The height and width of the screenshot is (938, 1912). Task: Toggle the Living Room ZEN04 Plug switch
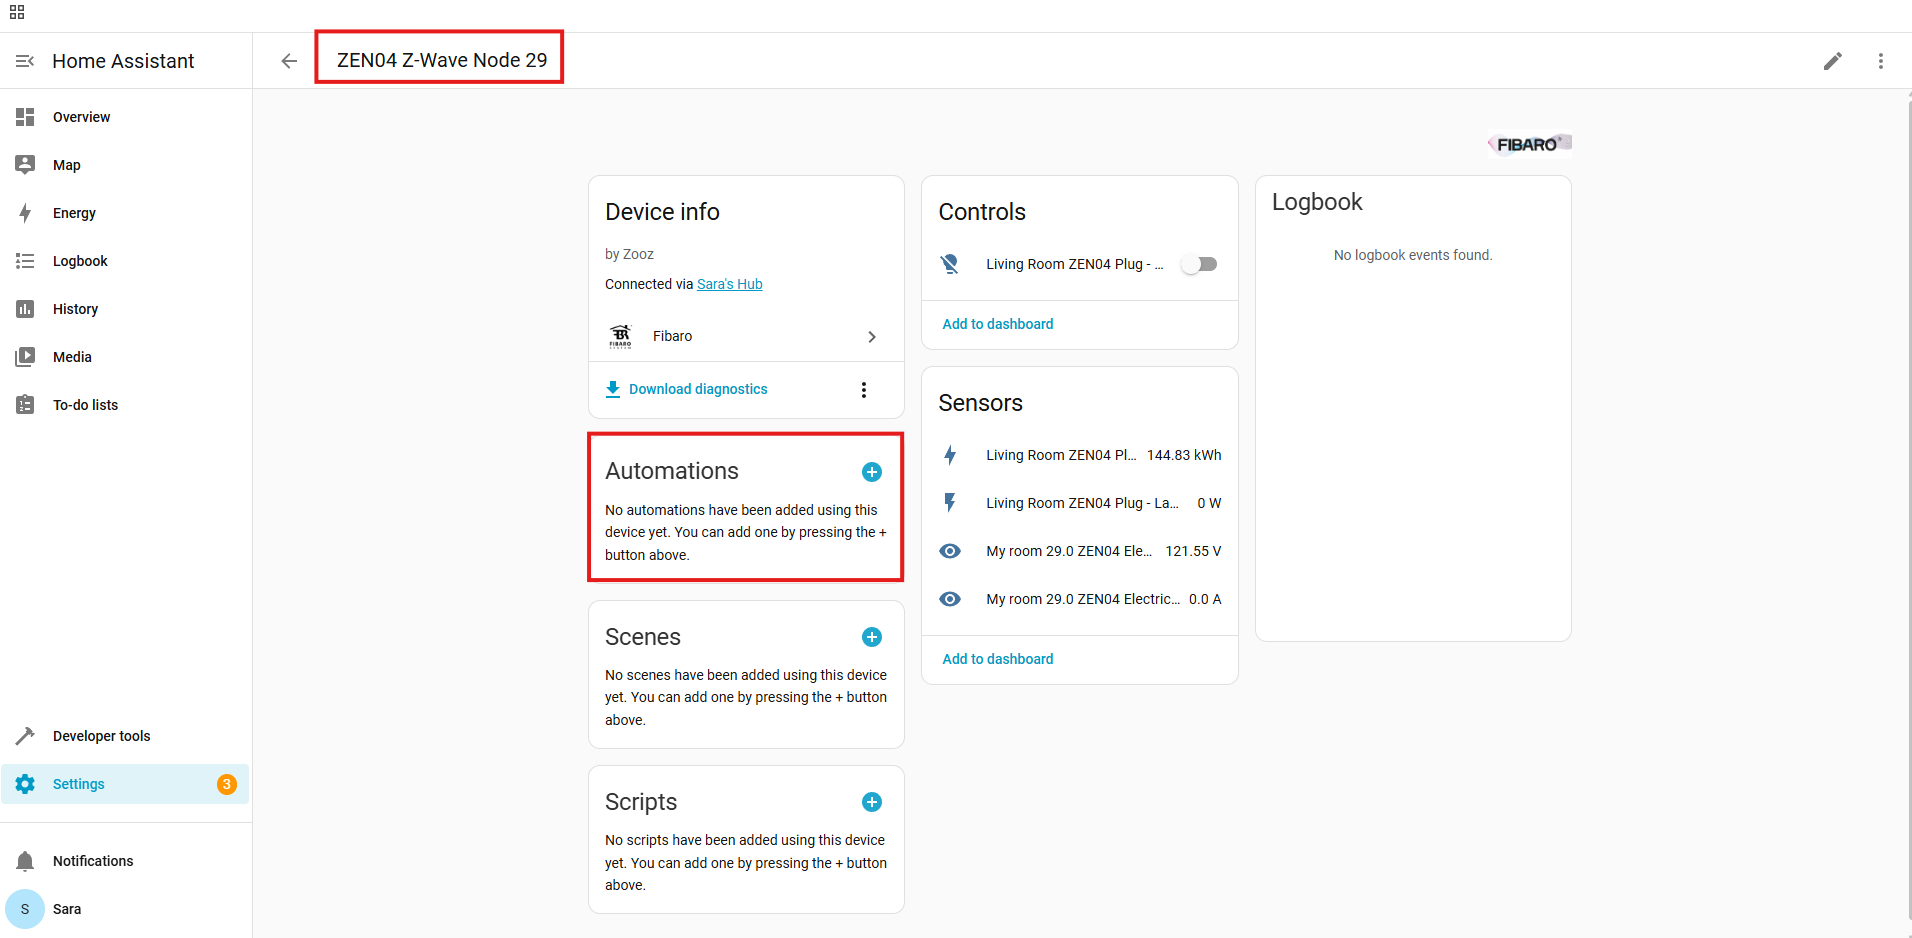click(x=1198, y=264)
